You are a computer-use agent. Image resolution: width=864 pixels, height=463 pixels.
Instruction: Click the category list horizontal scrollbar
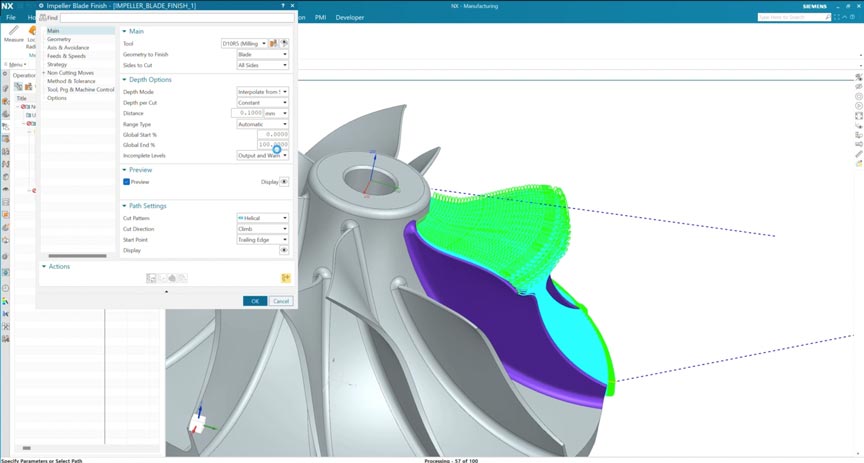77,256
